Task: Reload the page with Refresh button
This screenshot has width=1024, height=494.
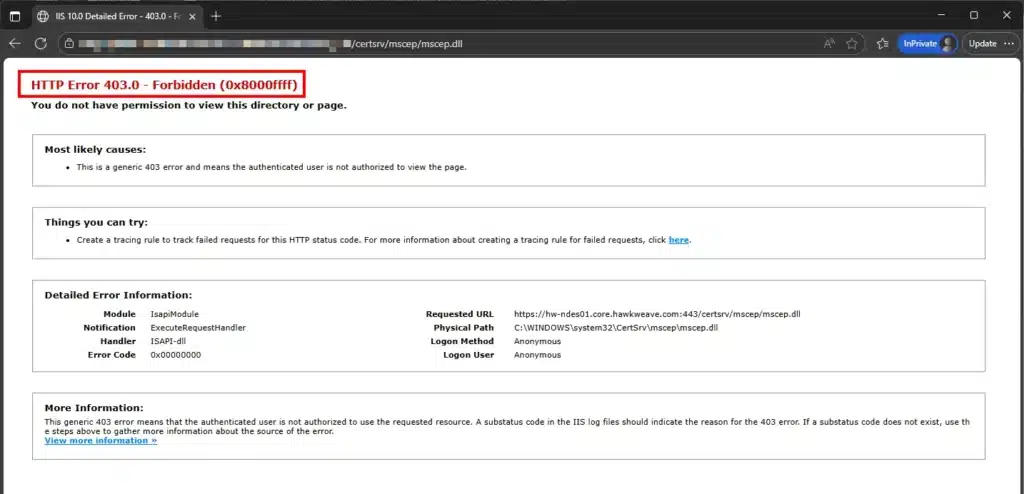Action: click(41, 43)
